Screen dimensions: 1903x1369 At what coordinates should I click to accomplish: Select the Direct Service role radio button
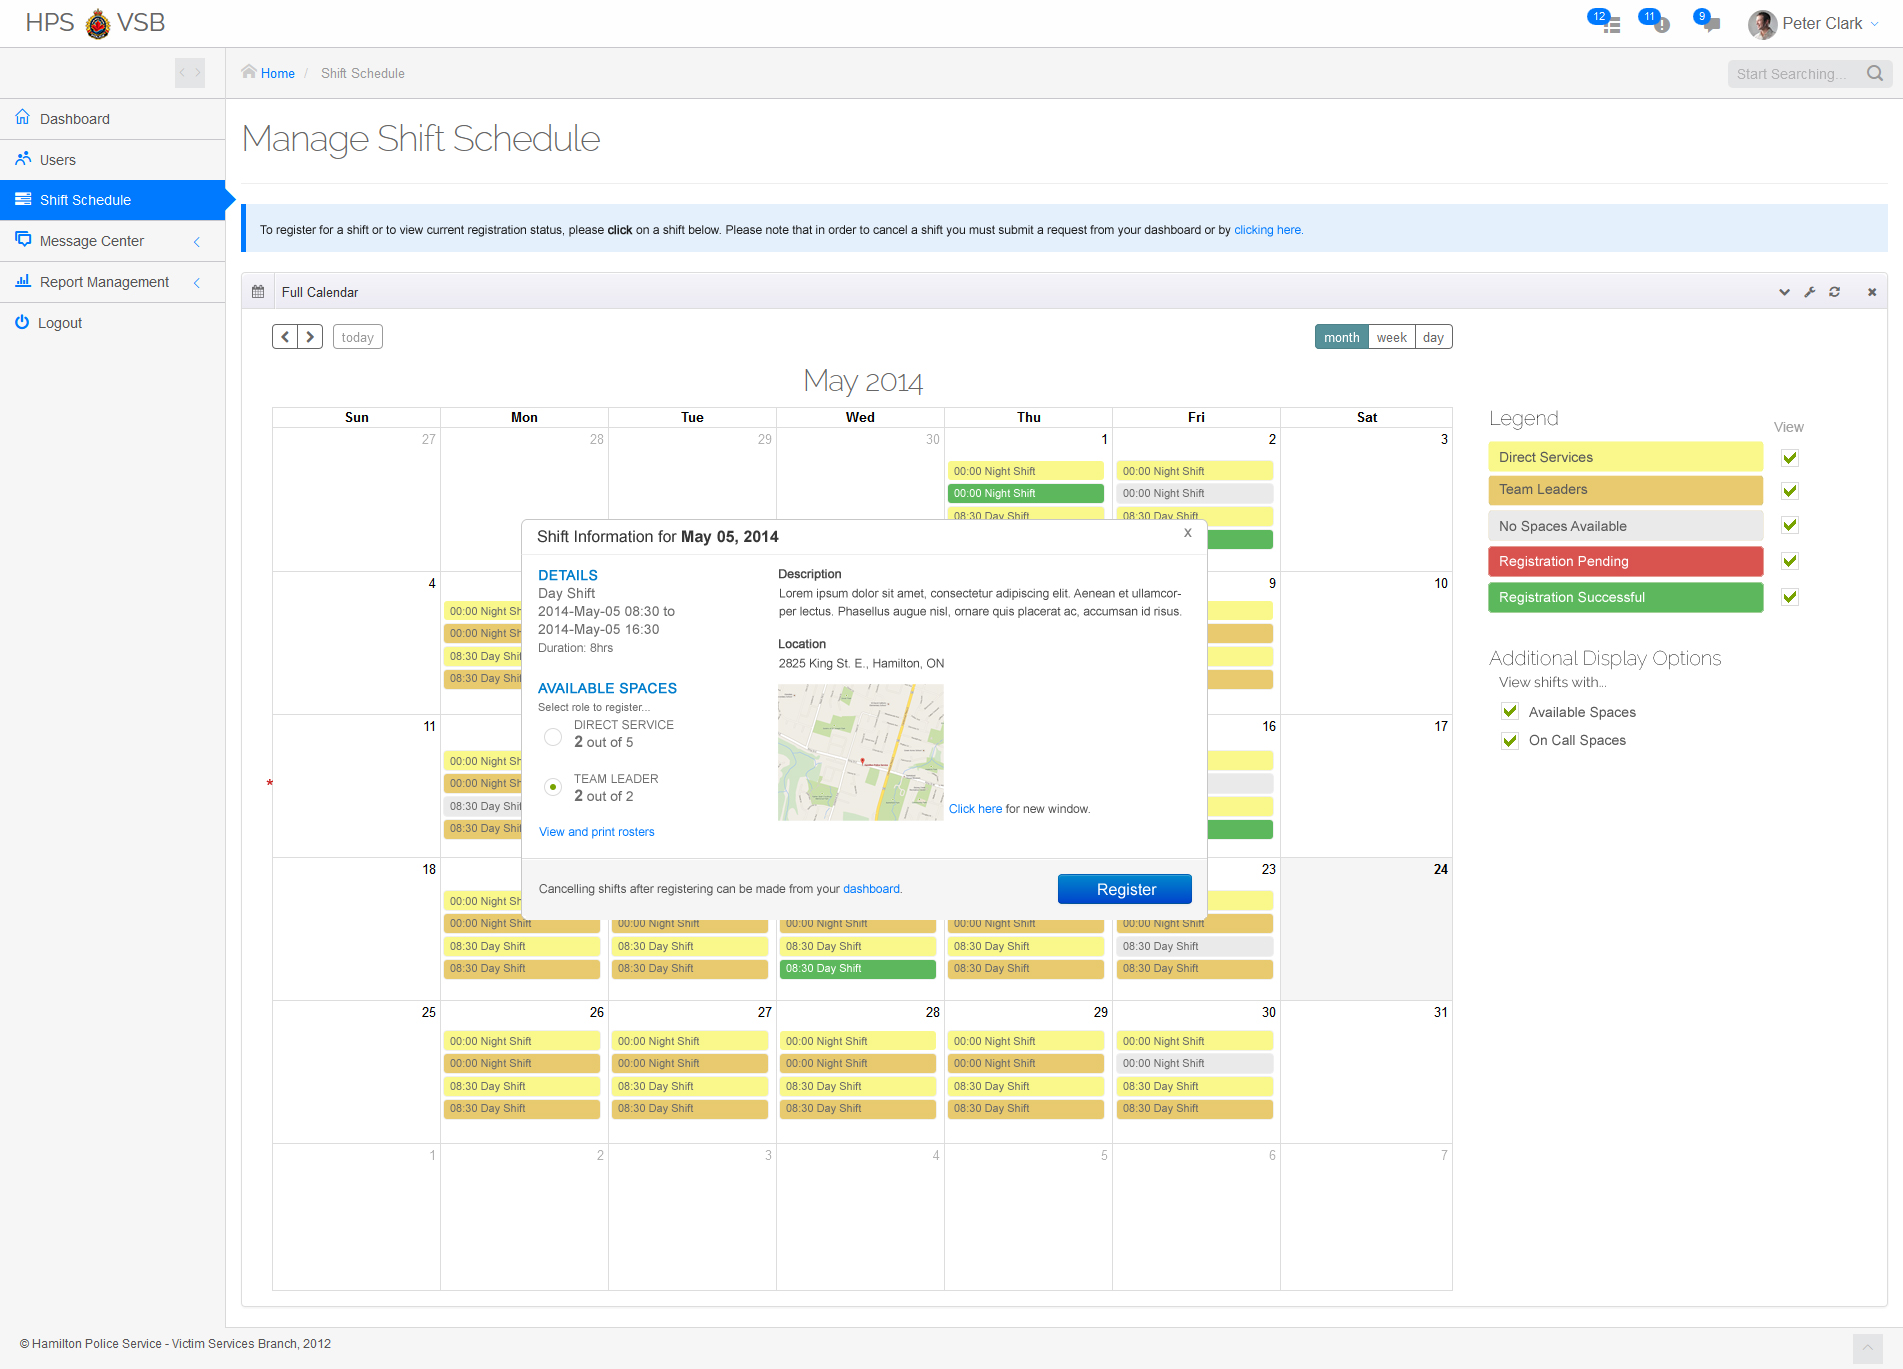click(x=553, y=737)
